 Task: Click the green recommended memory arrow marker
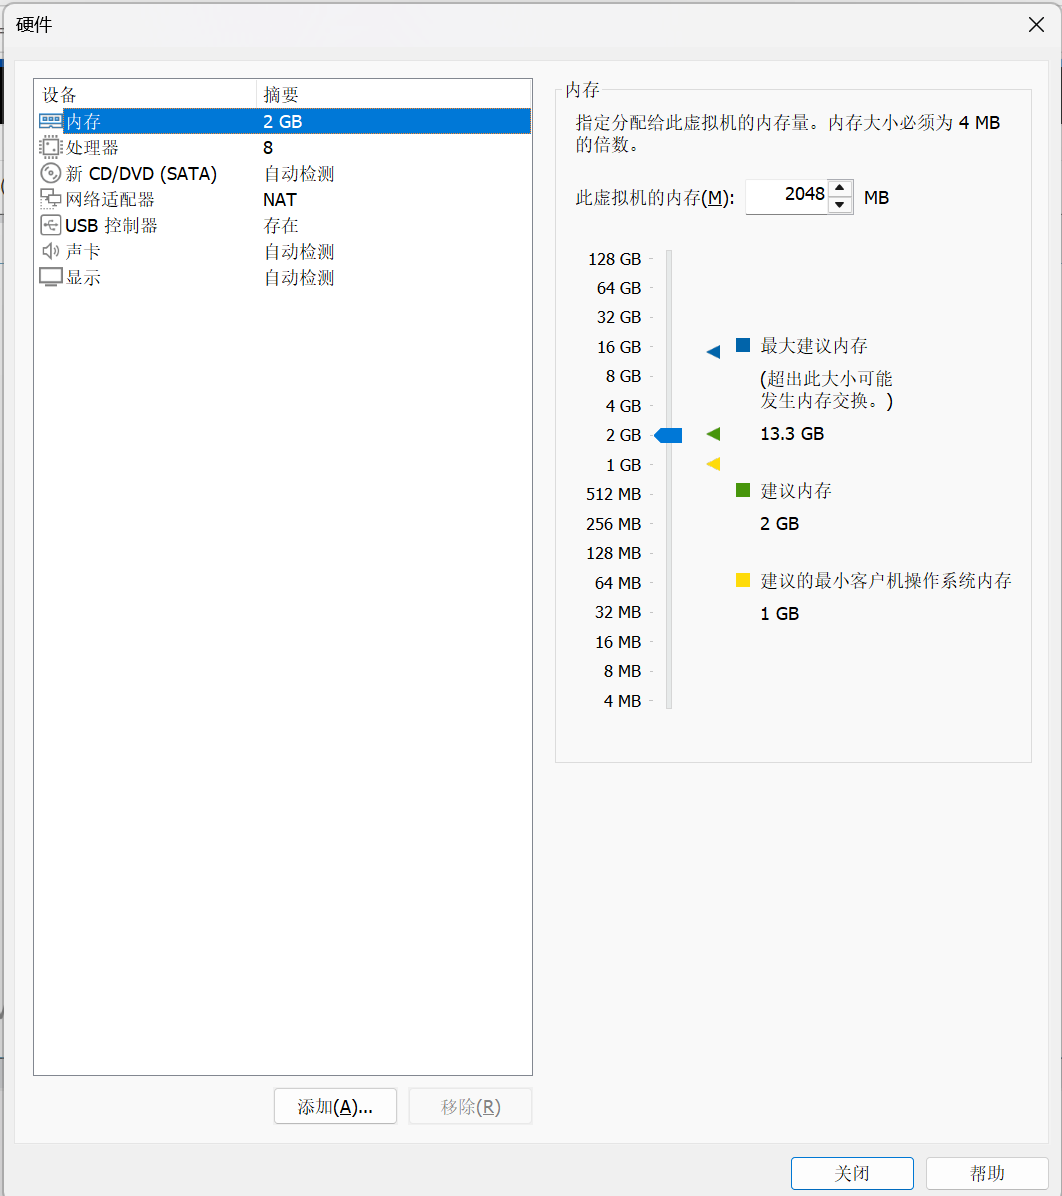(x=713, y=434)
